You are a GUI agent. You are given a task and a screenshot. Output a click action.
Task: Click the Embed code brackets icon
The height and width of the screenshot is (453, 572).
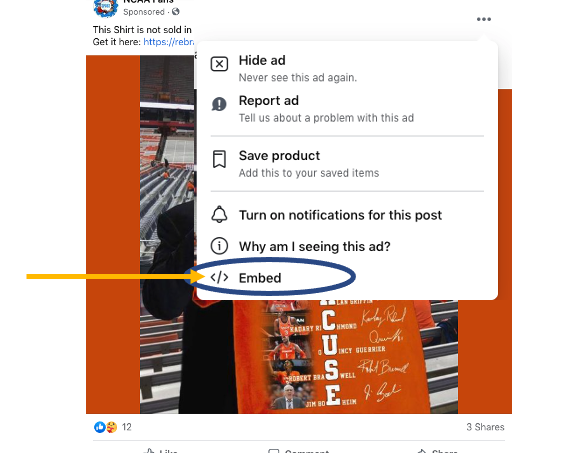[x=219, y=278]
